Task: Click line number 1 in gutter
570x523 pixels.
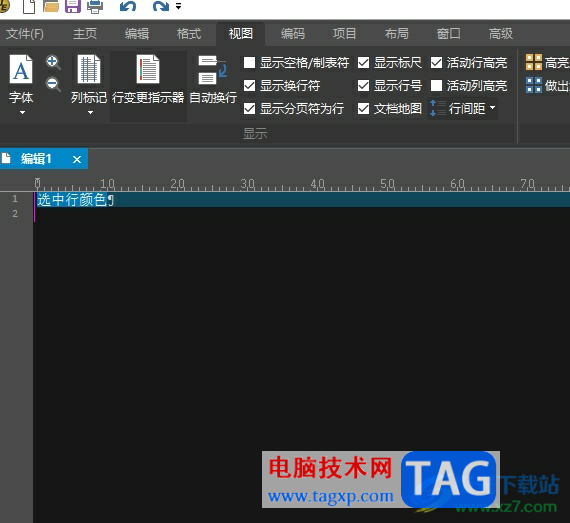Action: pos(15,199)
